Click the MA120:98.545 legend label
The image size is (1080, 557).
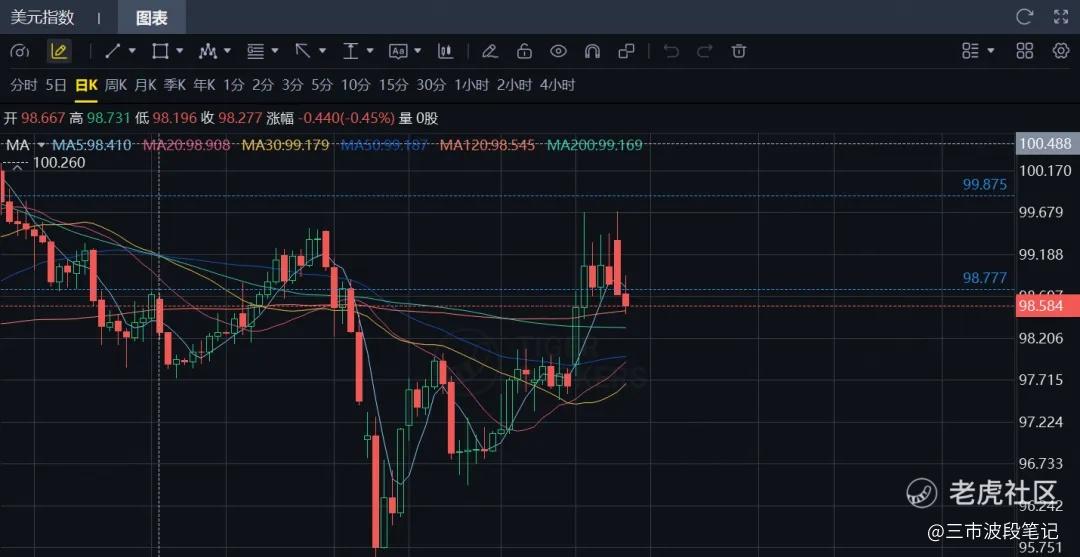coord(488,145)
